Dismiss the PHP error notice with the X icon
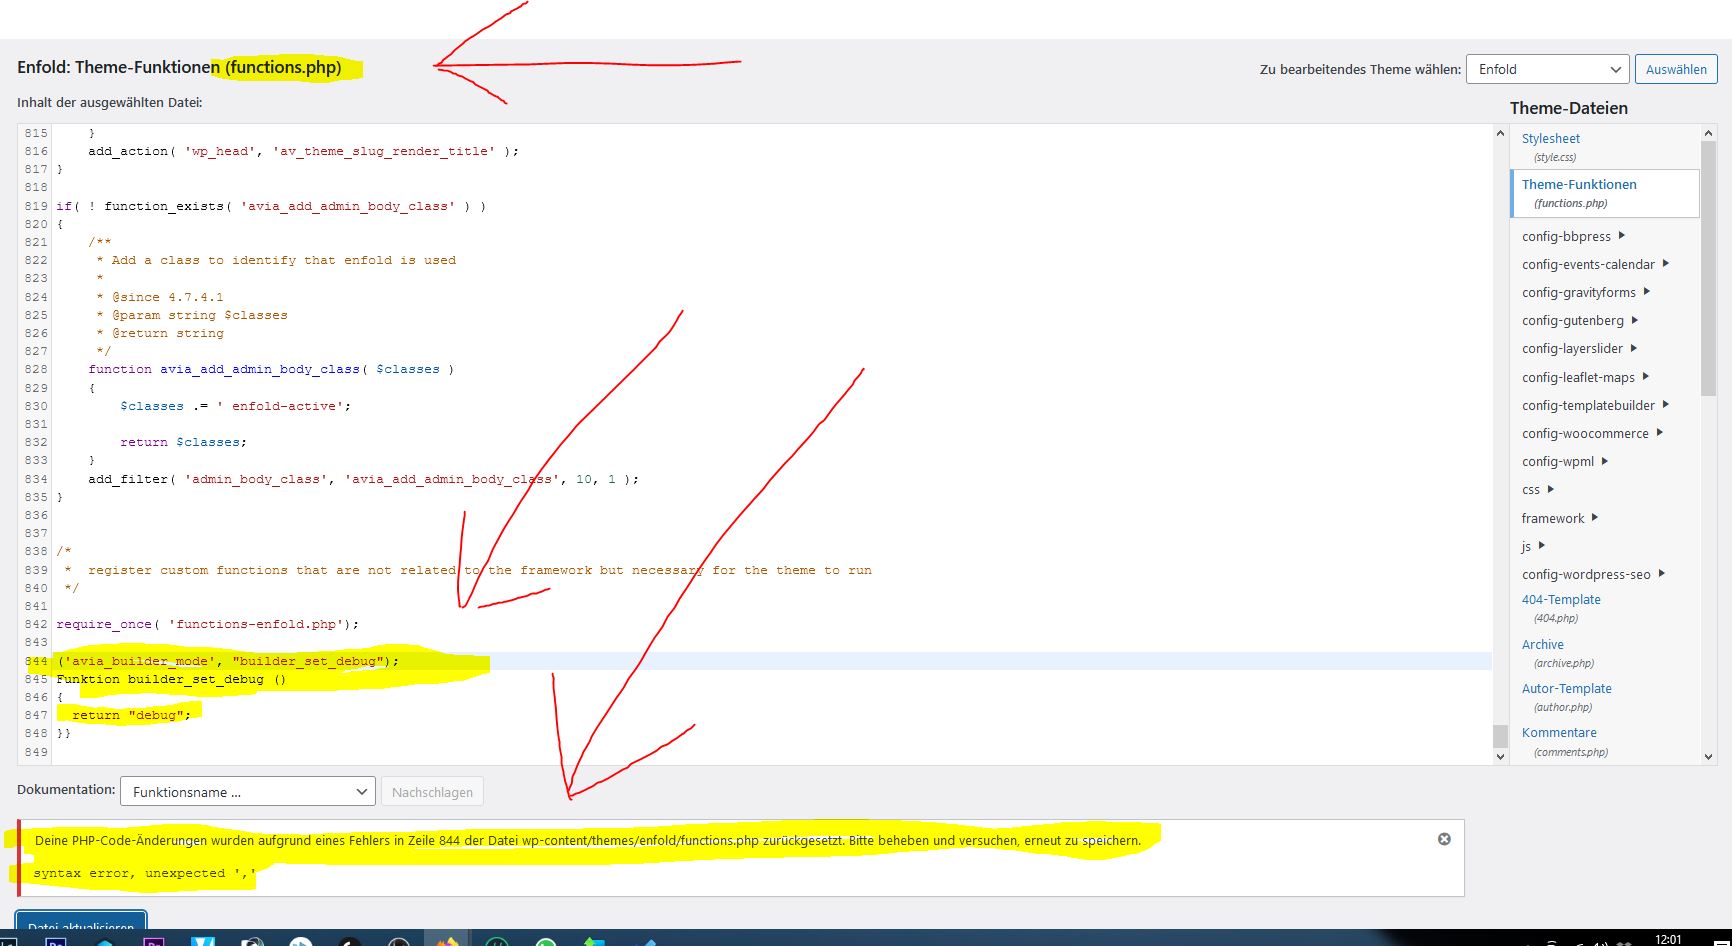1732x946 pixels. [1444, 839]
